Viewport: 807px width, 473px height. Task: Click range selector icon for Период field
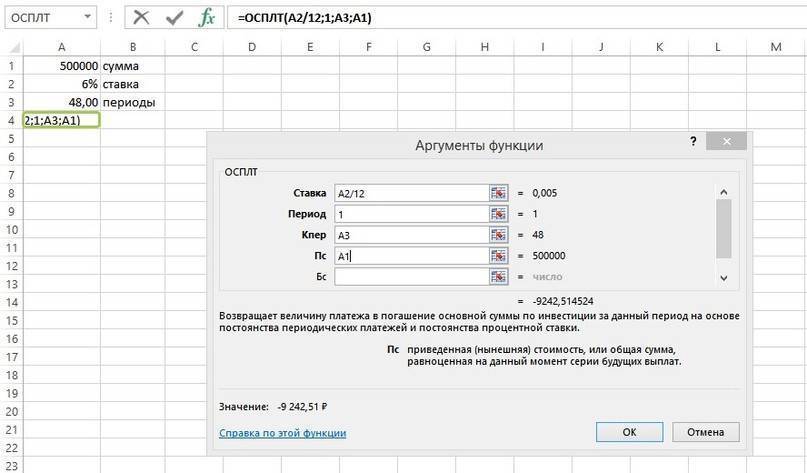tap(499, 214)
